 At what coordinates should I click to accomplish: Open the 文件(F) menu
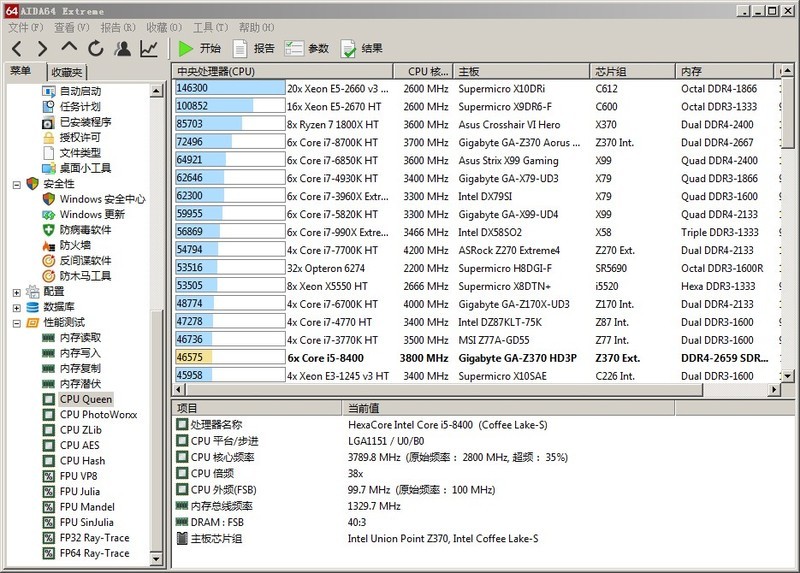[26, 27]
